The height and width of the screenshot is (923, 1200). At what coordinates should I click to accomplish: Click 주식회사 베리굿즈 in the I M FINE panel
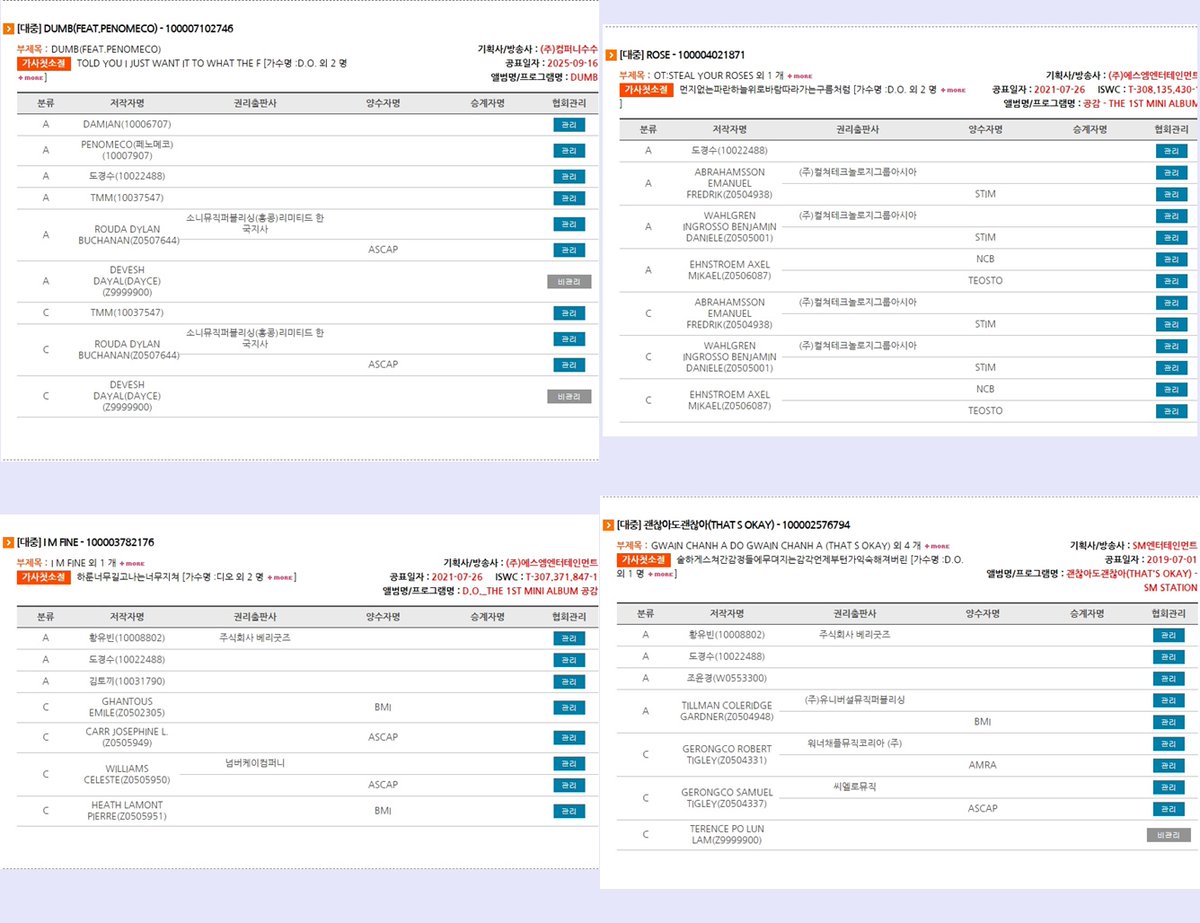(255, 637)
